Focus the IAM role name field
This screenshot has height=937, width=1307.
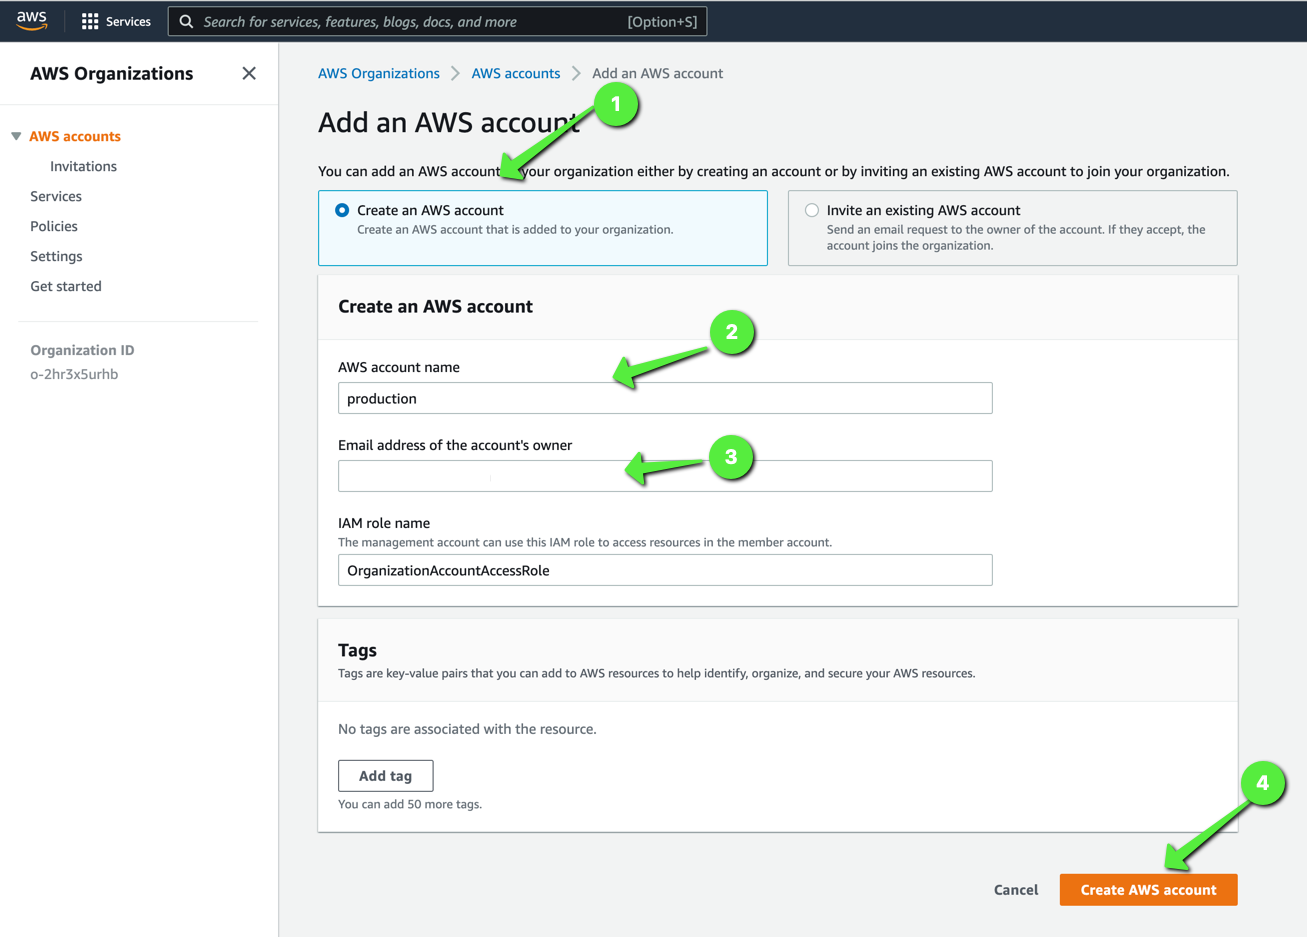pos(665,570)
